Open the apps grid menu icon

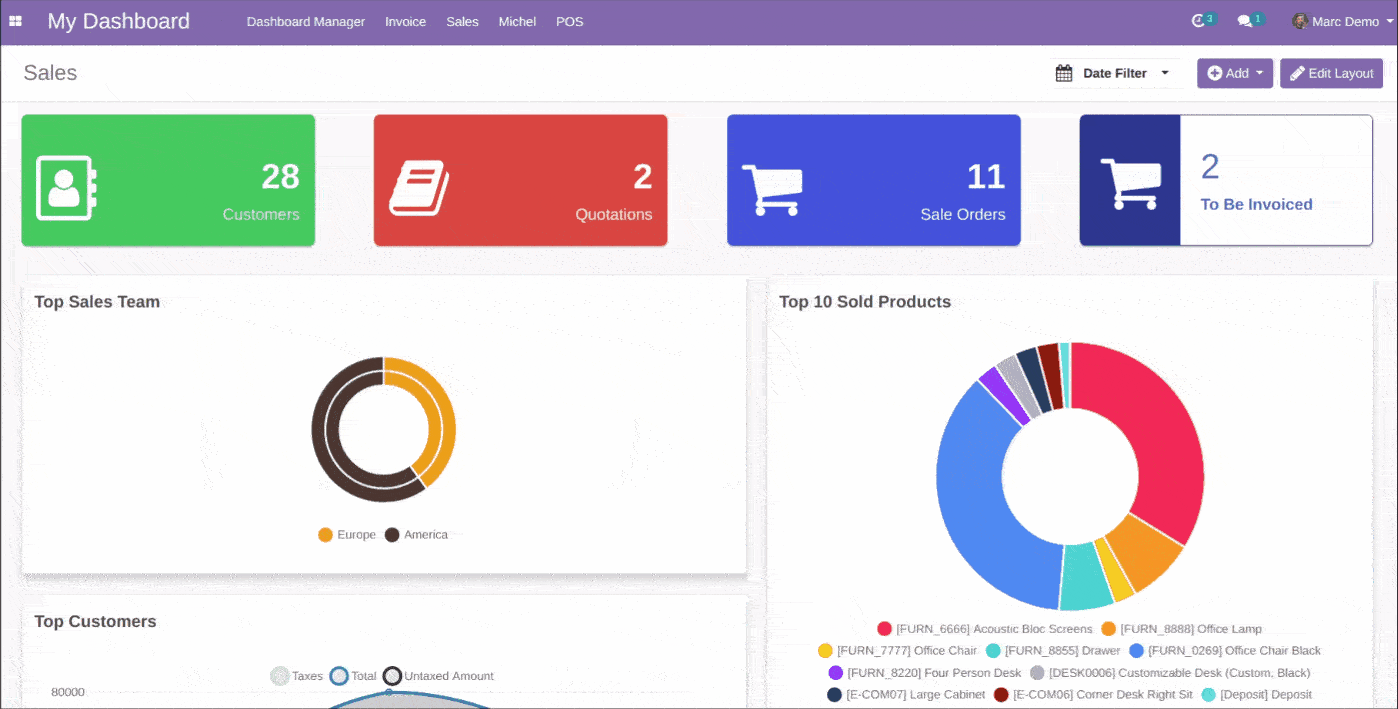[x=15, y=21]
